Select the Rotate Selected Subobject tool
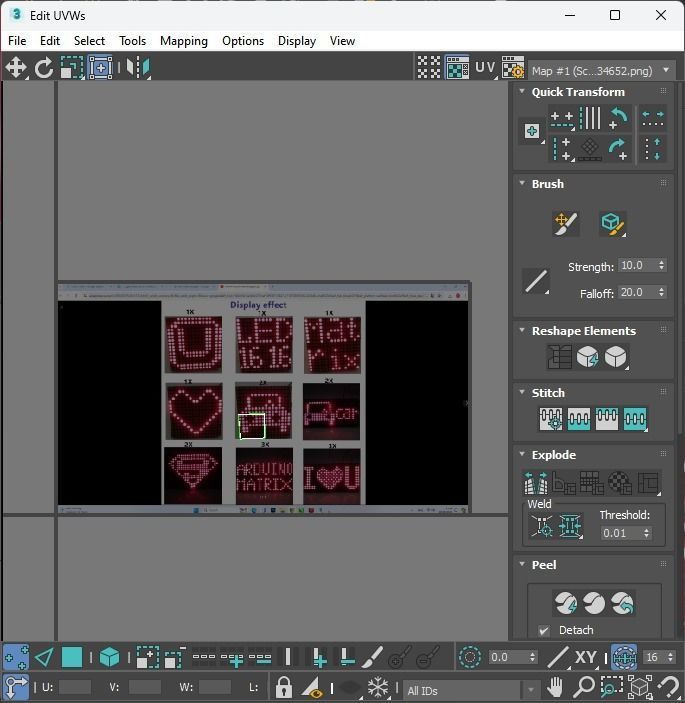This screenshot has width=685, height=703. coord(43,68)
